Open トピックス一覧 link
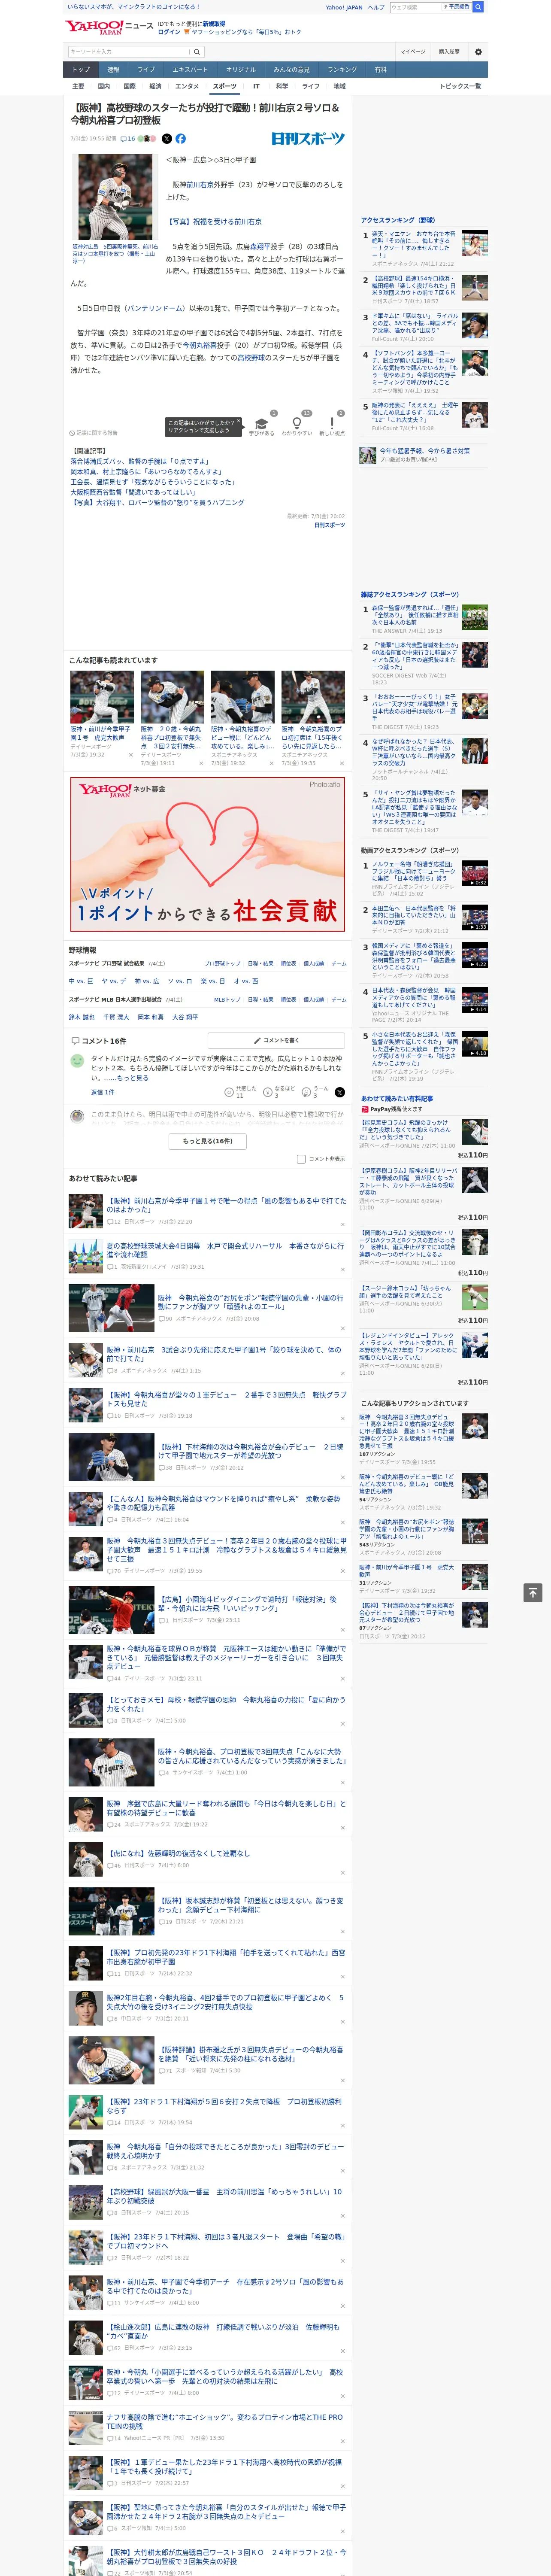The width and height of the screenshot is (551, 2576). point(460,86)
